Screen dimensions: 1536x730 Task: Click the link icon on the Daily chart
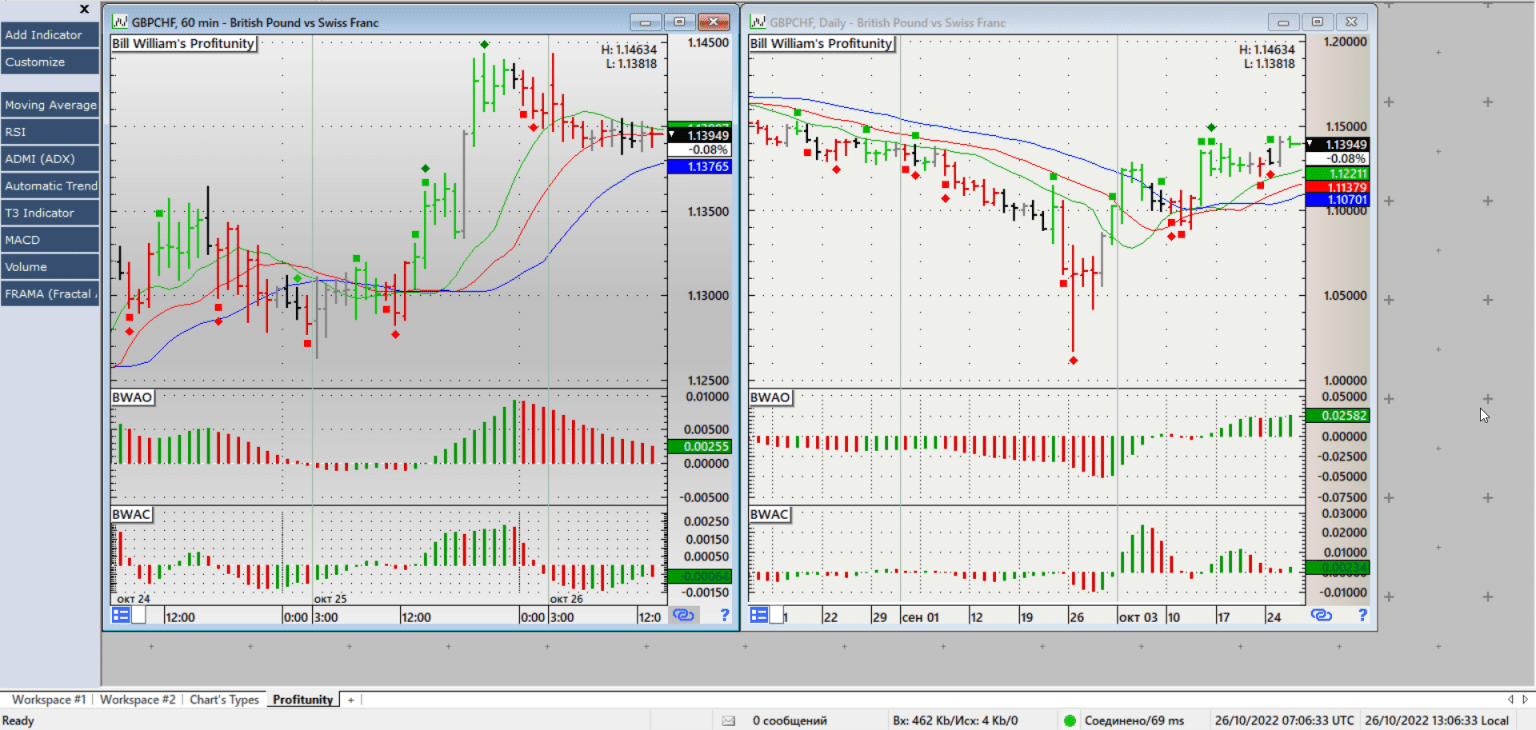click(x=1321, y=616)
